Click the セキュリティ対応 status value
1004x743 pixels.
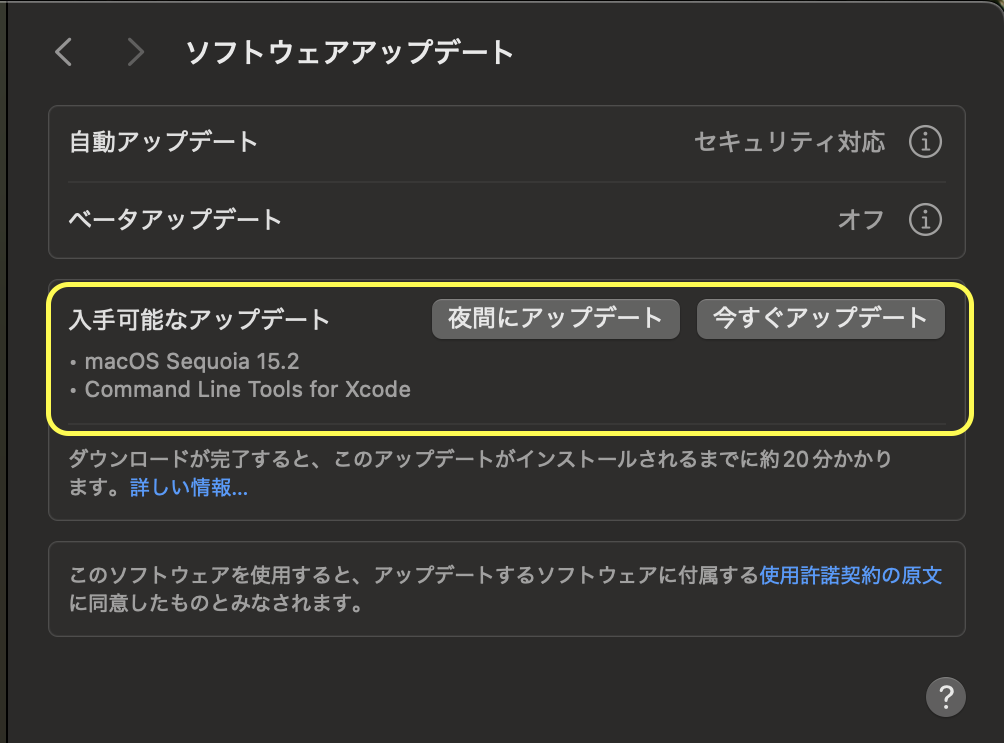pyautogui.click(x=789, y=143)
